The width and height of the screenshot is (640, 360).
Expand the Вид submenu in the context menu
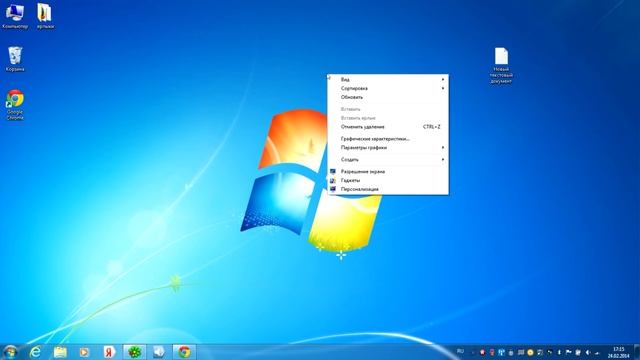click(x=388, y=79)
